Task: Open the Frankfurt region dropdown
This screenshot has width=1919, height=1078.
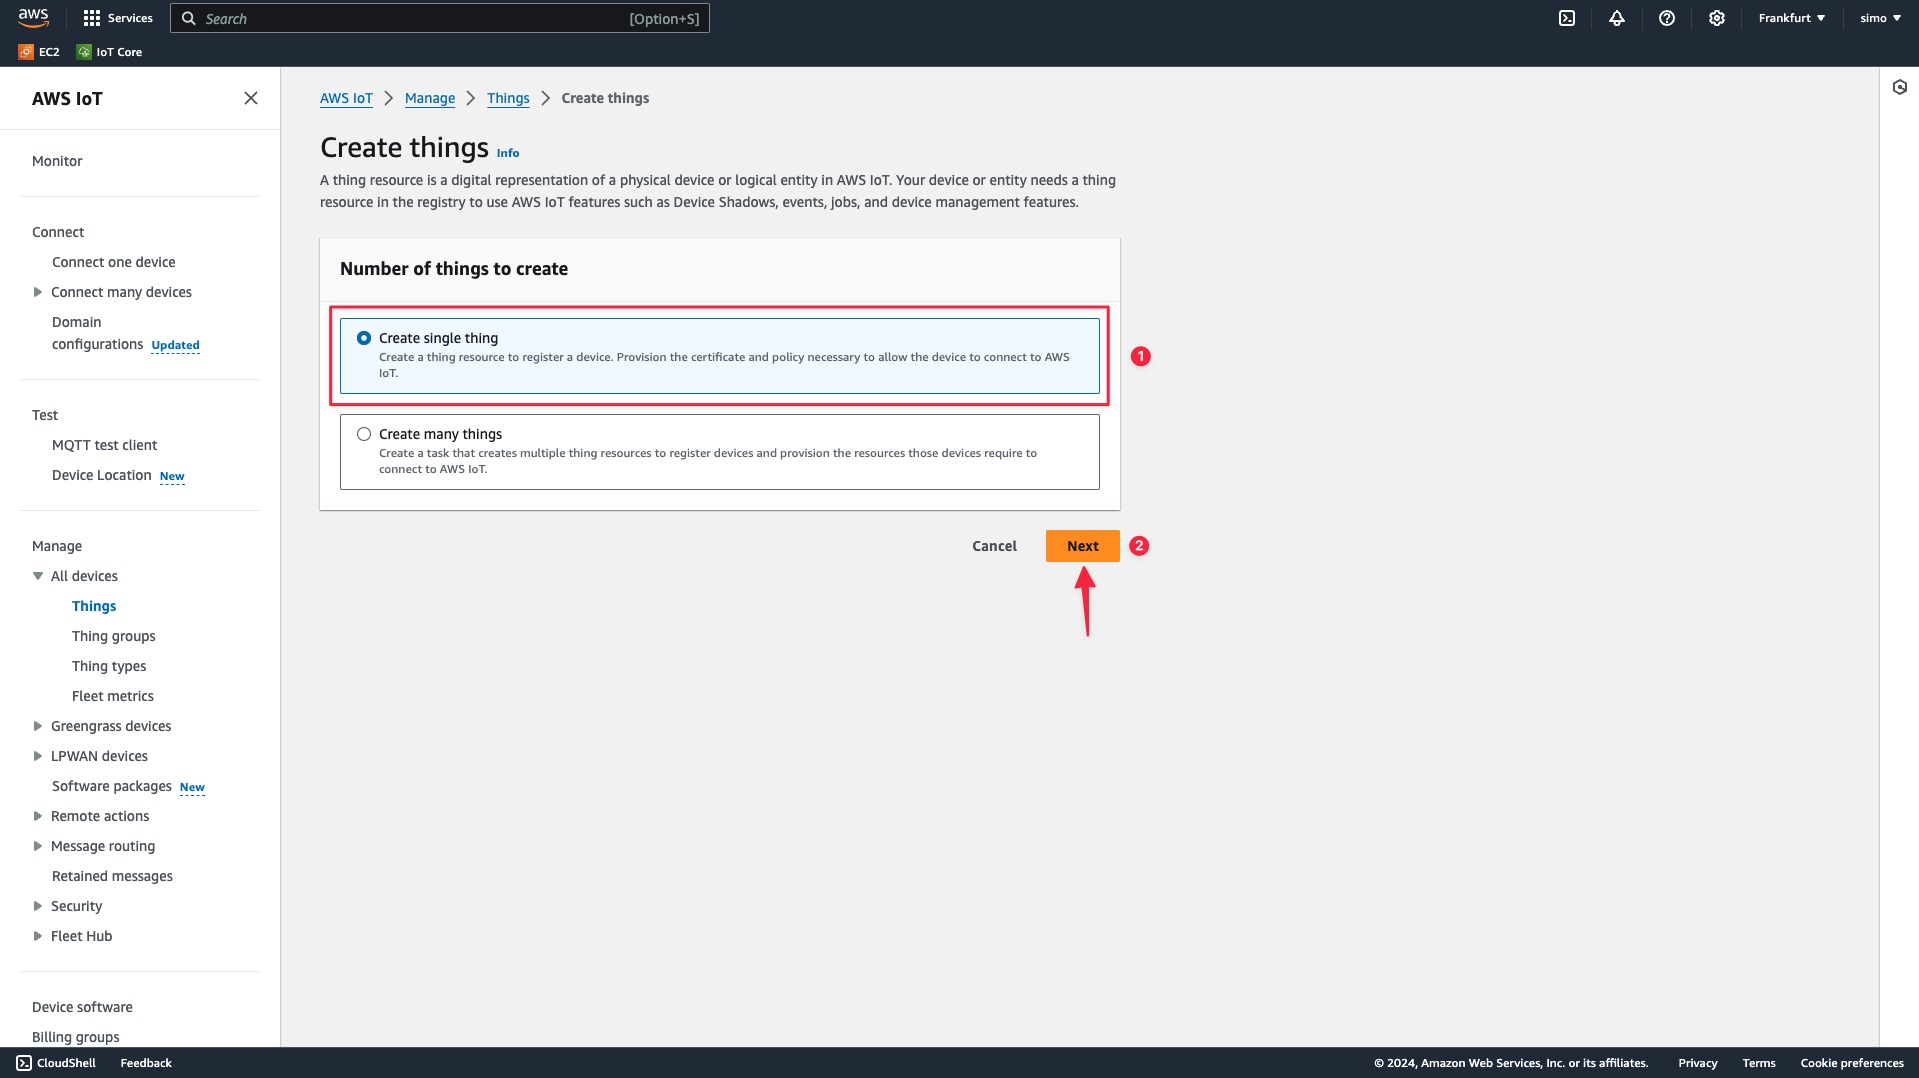Action: pyautogui.click(x=1791, y=18)
